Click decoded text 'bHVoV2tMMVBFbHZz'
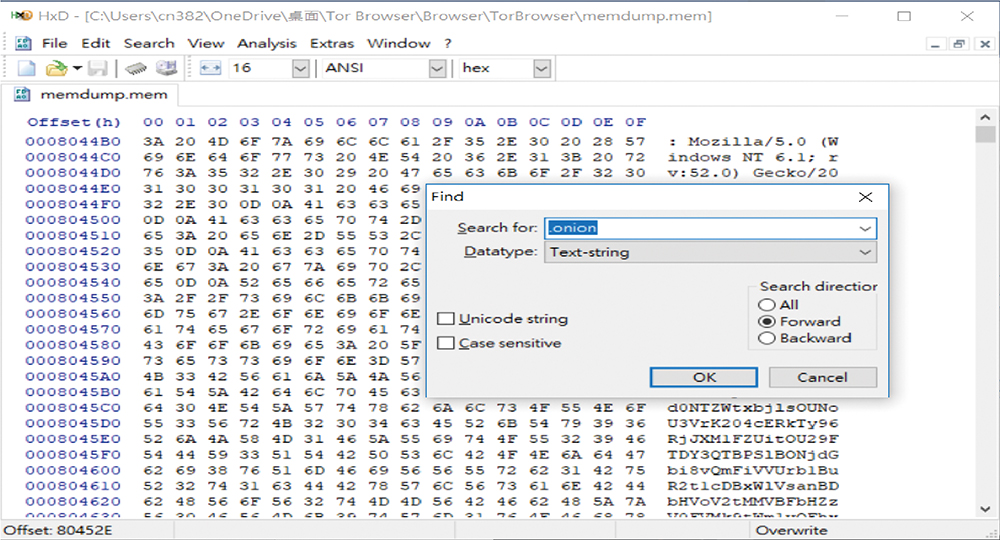Viewport: 1000px width, 540px height. tap(753, 502)
